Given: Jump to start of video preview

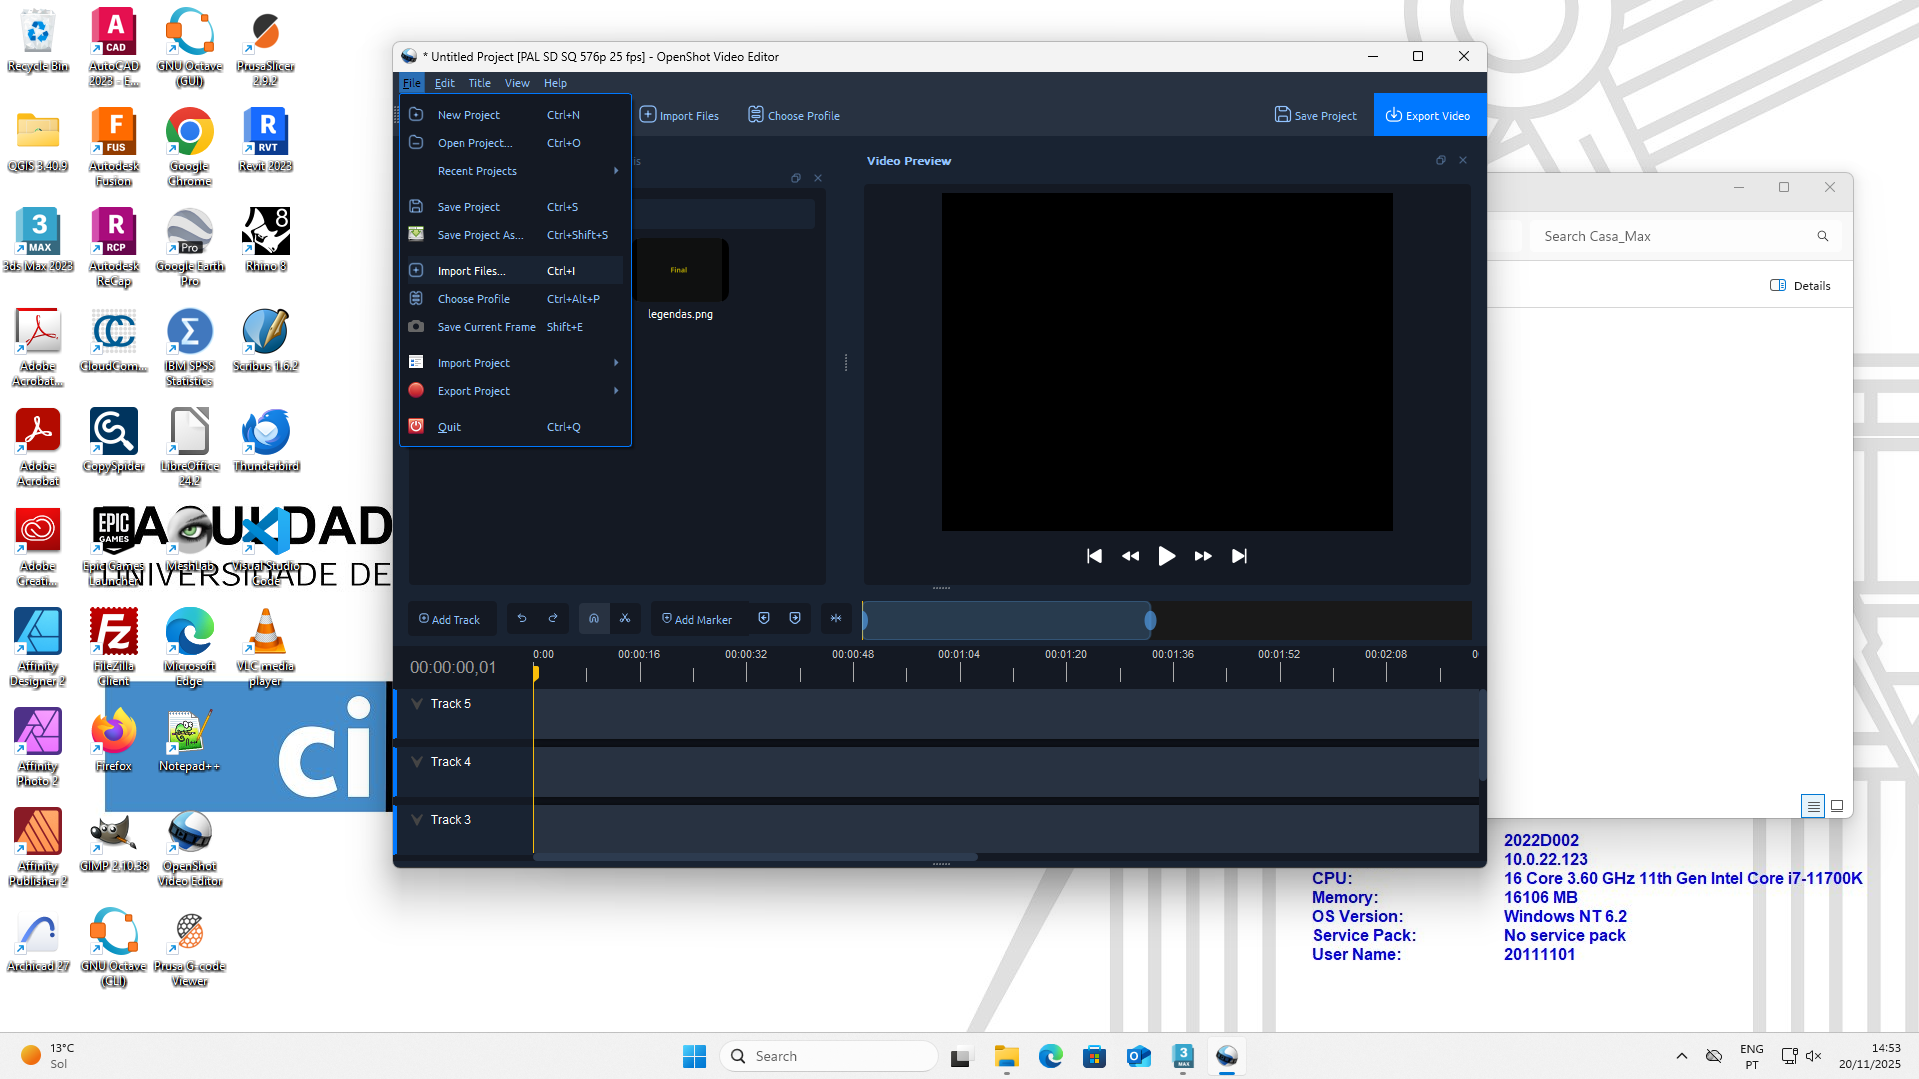Looking at the screenshot, I should point(1094,556).
